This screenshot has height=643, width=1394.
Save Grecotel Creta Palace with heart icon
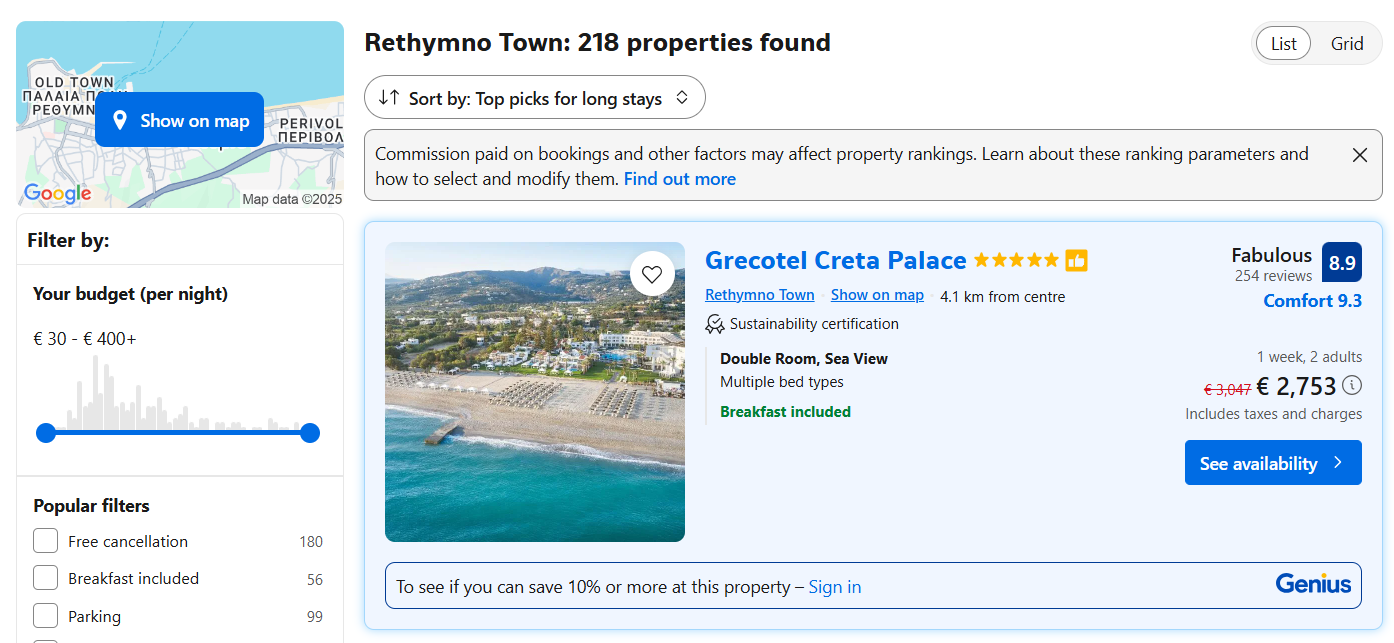tap(652, 273)
